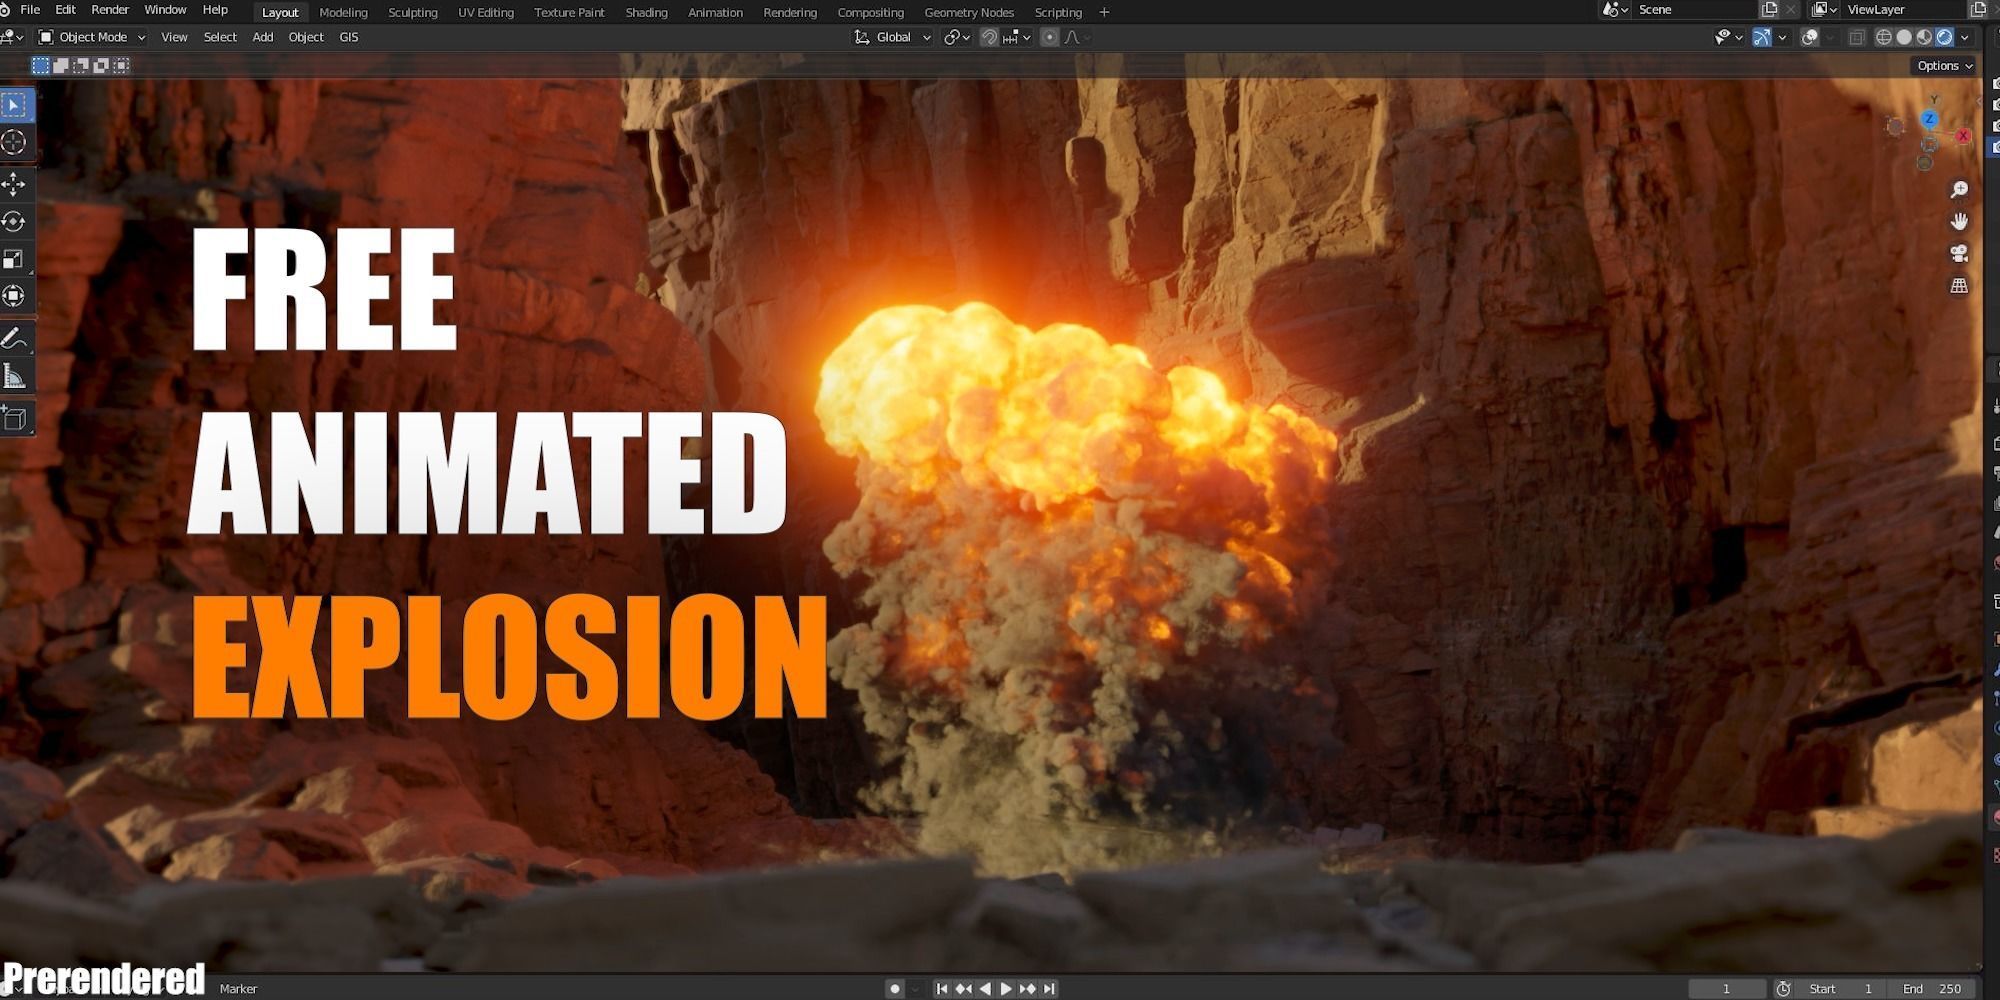The height and width of the screenshot is (1000, 2000).
Task: Open the gizmo settings dropdown arrow
Action: point(1782,37)
